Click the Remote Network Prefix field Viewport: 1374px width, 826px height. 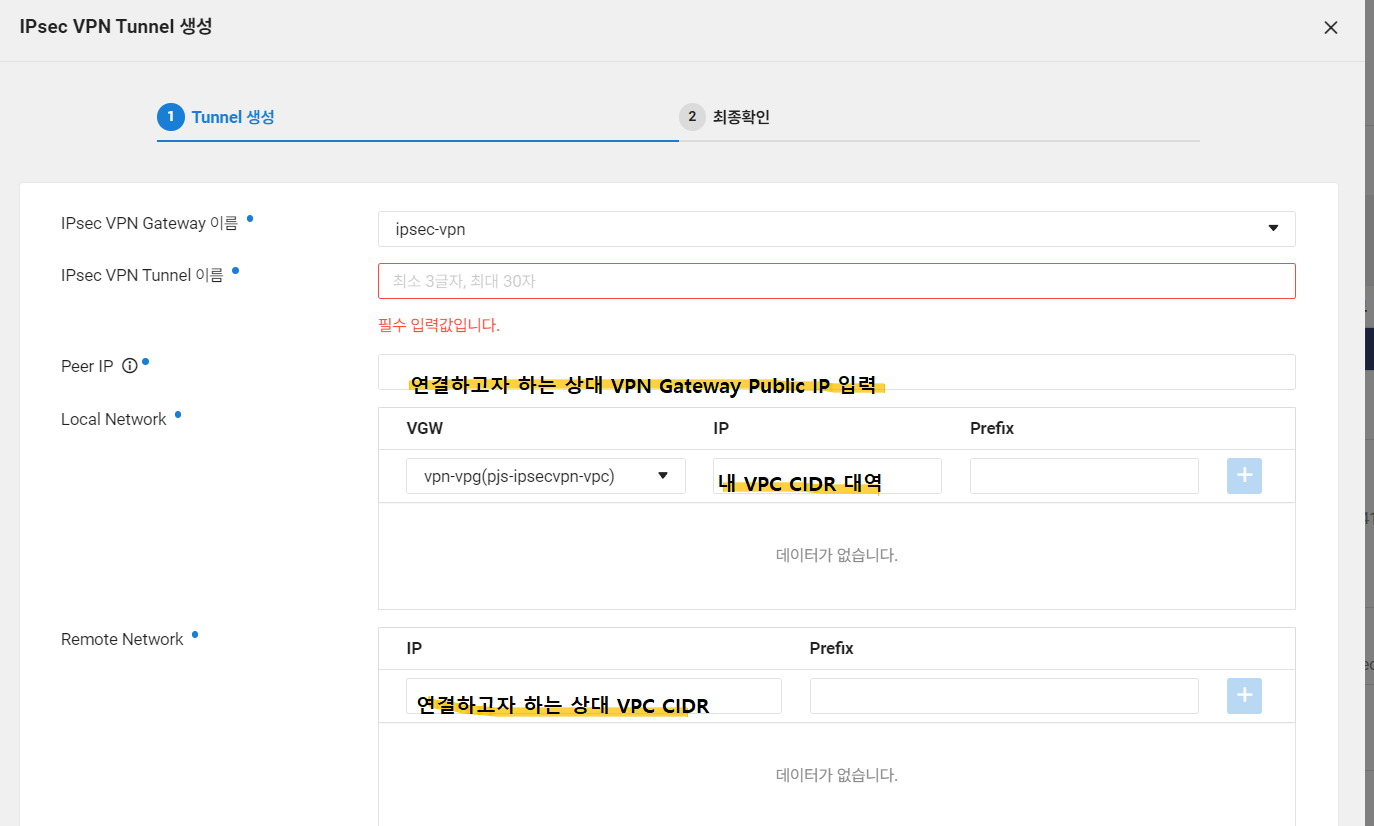coord(1004,696)
